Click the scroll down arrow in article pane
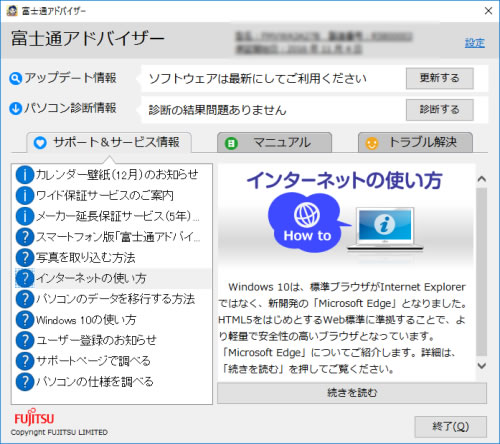 pyautogui.click(x=481, y=366)
